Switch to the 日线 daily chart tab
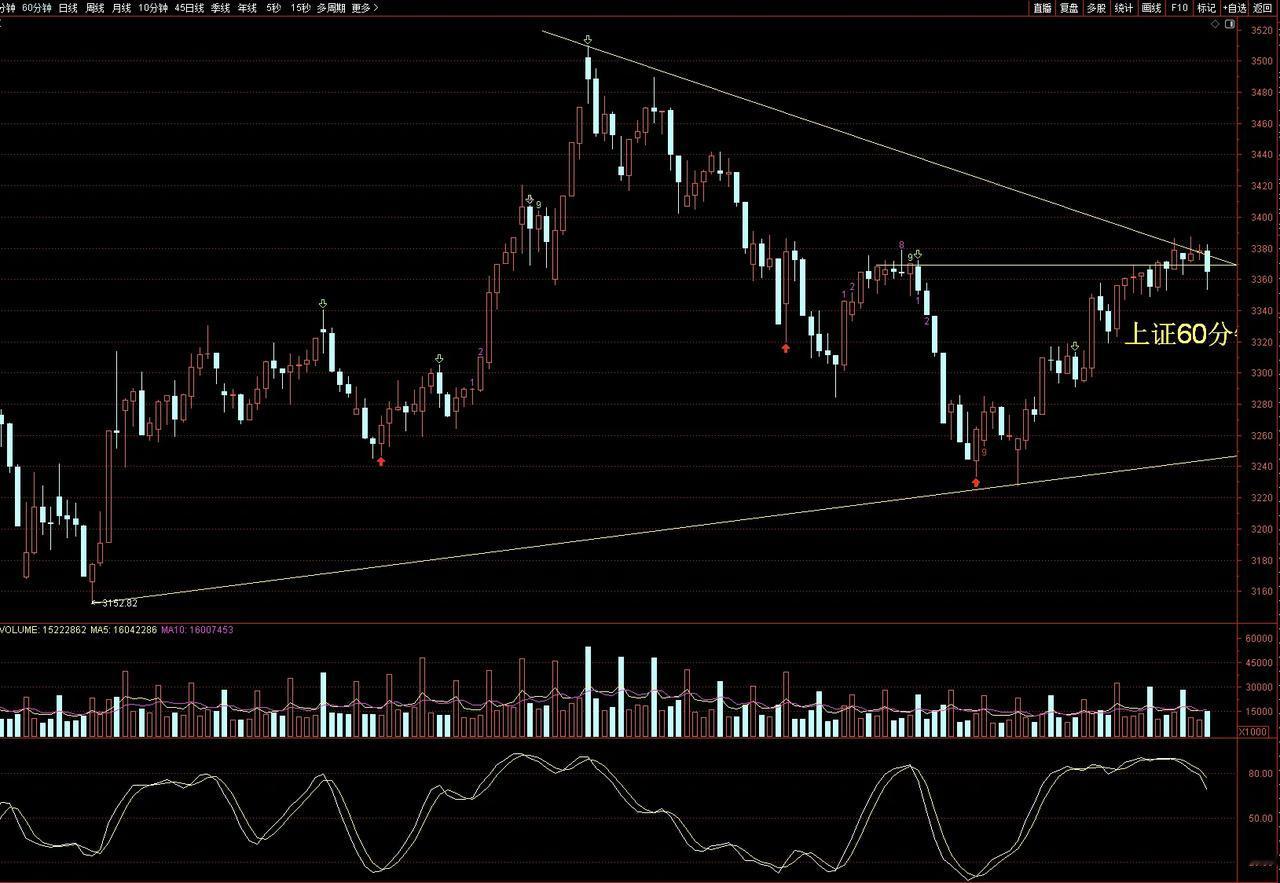This screenshot has width=1280, height=883. coord(68,8)
